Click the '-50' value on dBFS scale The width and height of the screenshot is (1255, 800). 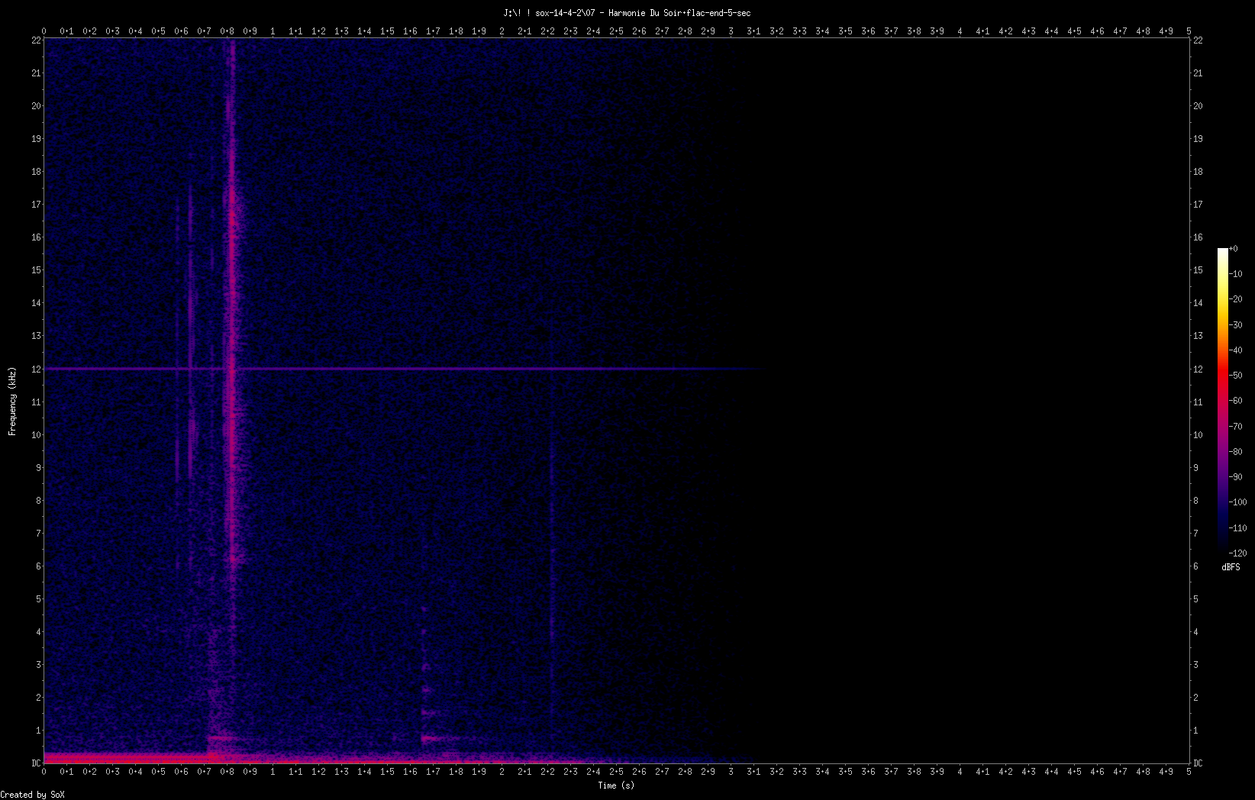click(x=1236, y=375)
